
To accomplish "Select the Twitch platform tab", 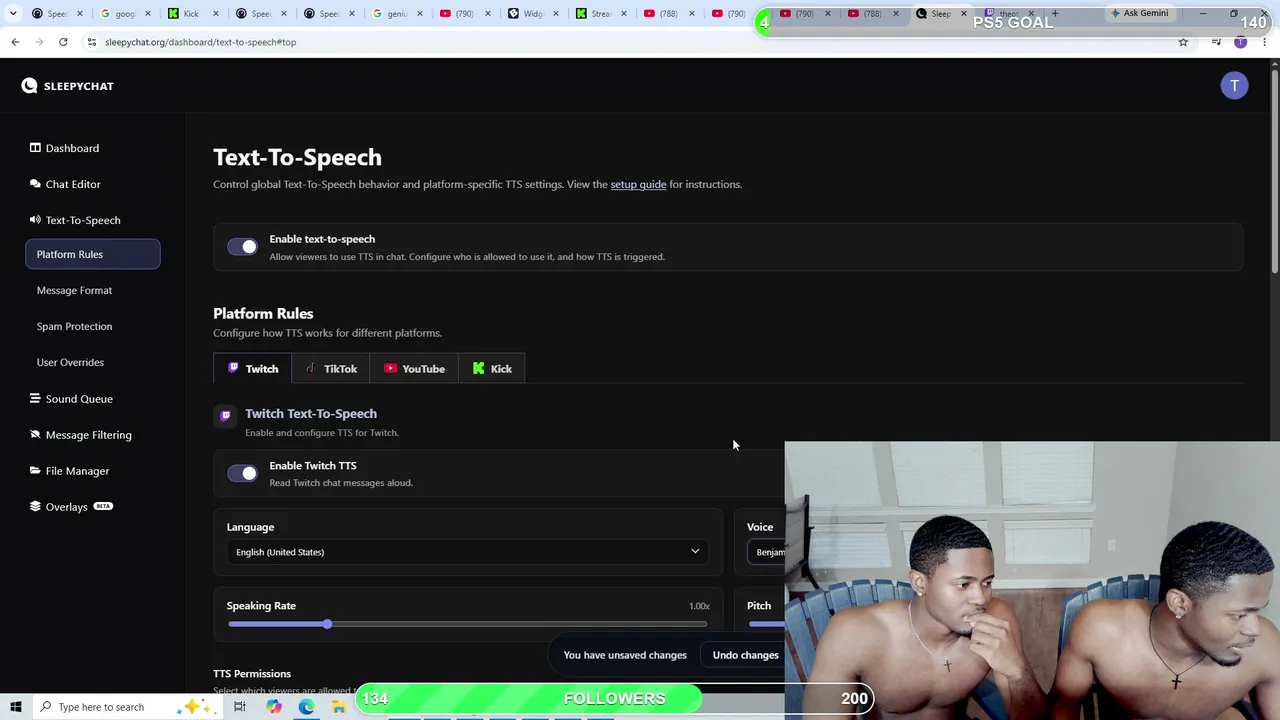I will [x=252, y=369].
